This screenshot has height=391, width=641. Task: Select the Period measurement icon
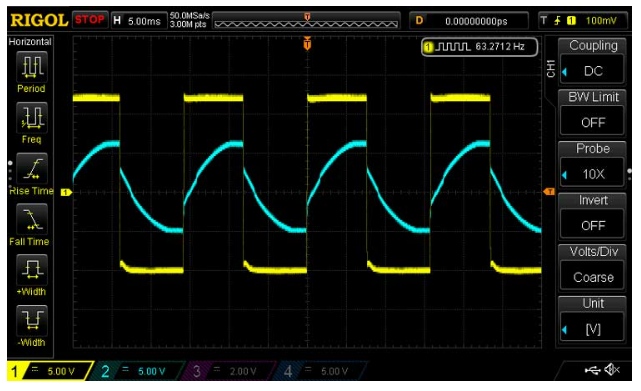[32, 67]
